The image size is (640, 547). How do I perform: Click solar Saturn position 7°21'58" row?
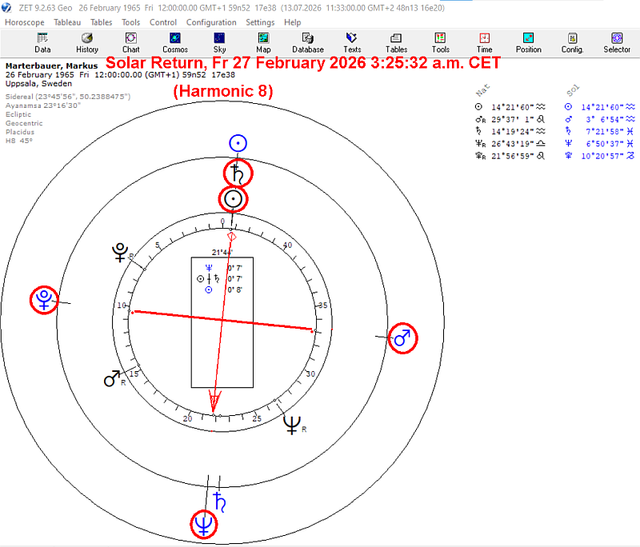600,131
